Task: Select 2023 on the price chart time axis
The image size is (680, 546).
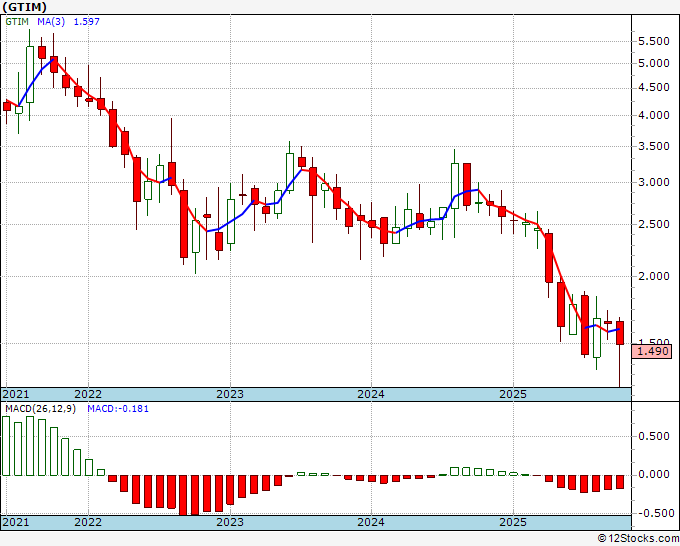Action: pyautogui.click(x=230, y=394)
